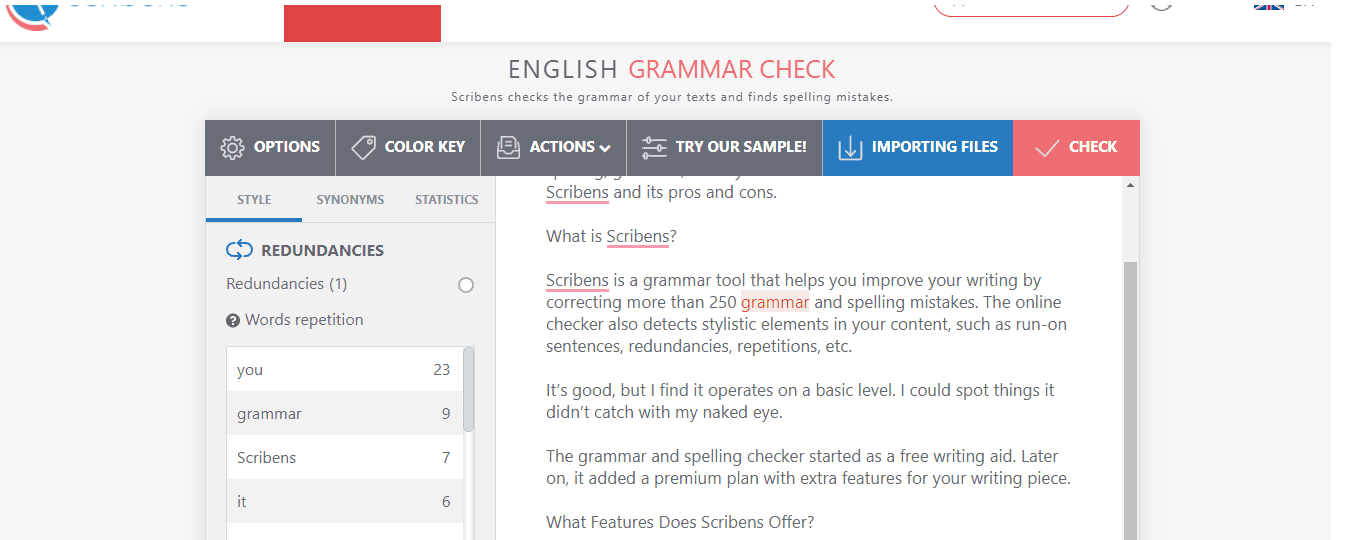Viewport: 1366px width, 540px height.
Task: Click the editor scrollbar up arrow
Action: coord(1131,185)
